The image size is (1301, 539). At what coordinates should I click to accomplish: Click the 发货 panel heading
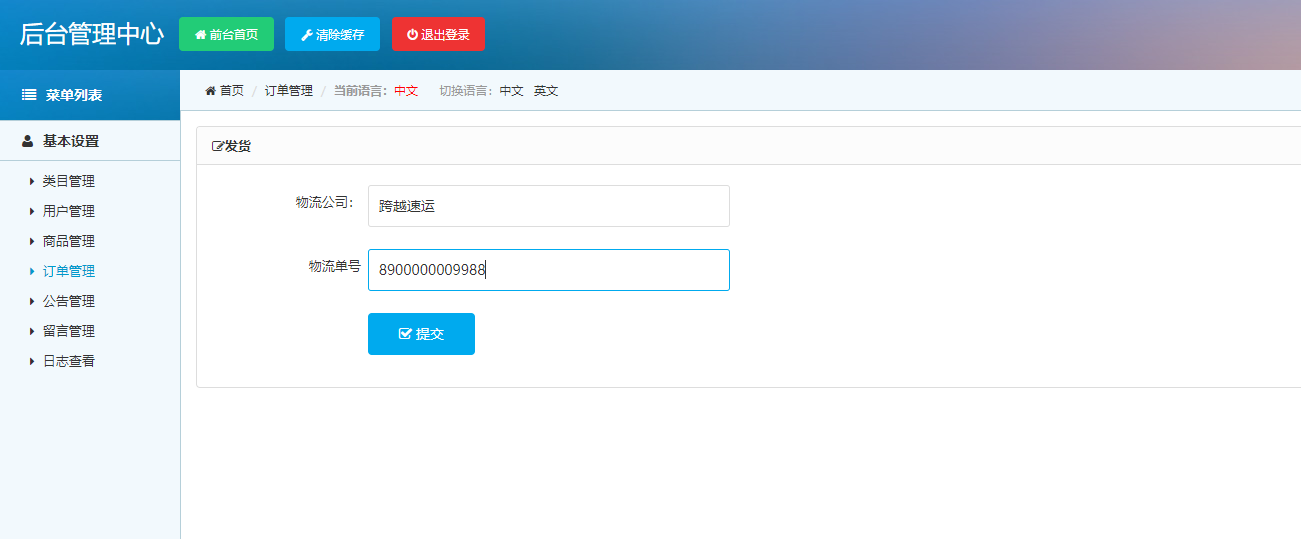pos(238,146)
